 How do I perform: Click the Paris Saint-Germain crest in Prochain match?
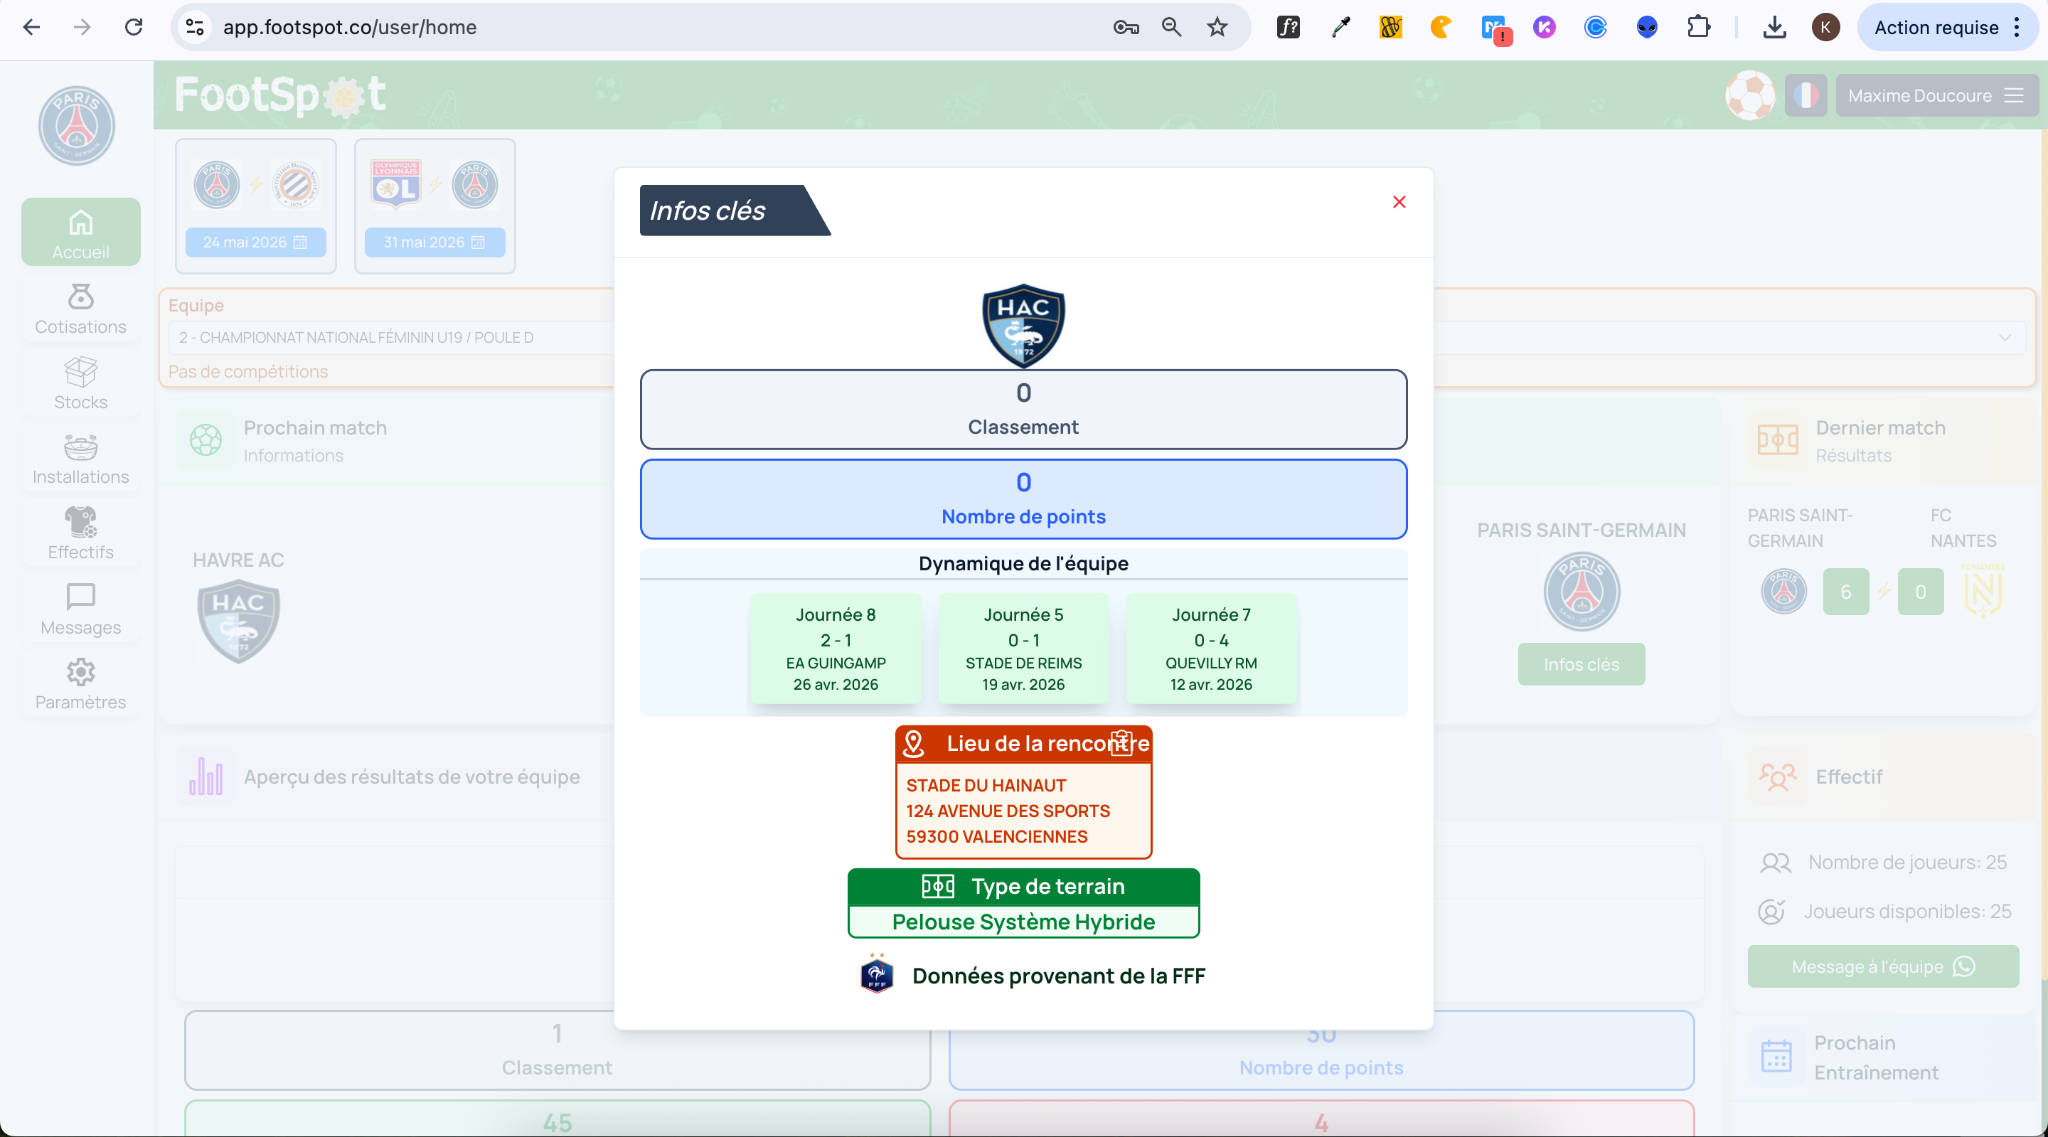(1581, 591)
